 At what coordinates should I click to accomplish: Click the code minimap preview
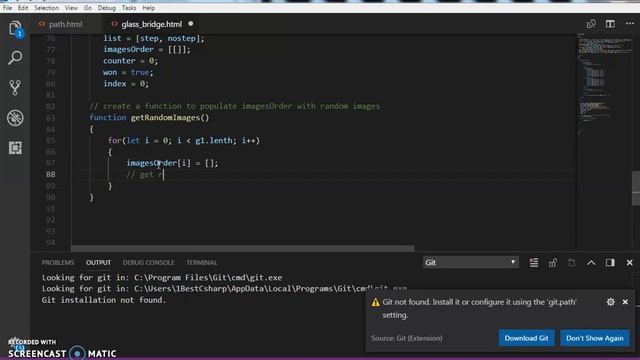[605, 84]
